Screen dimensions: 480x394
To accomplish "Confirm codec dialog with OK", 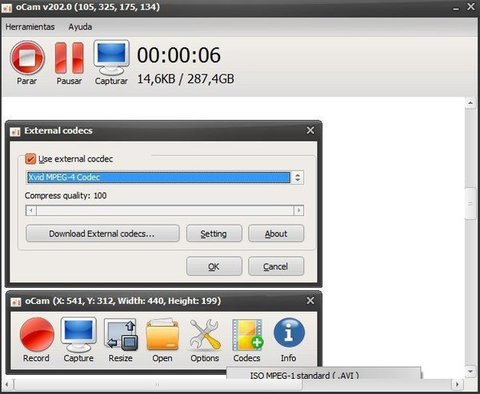I will [x=214, y=266].
